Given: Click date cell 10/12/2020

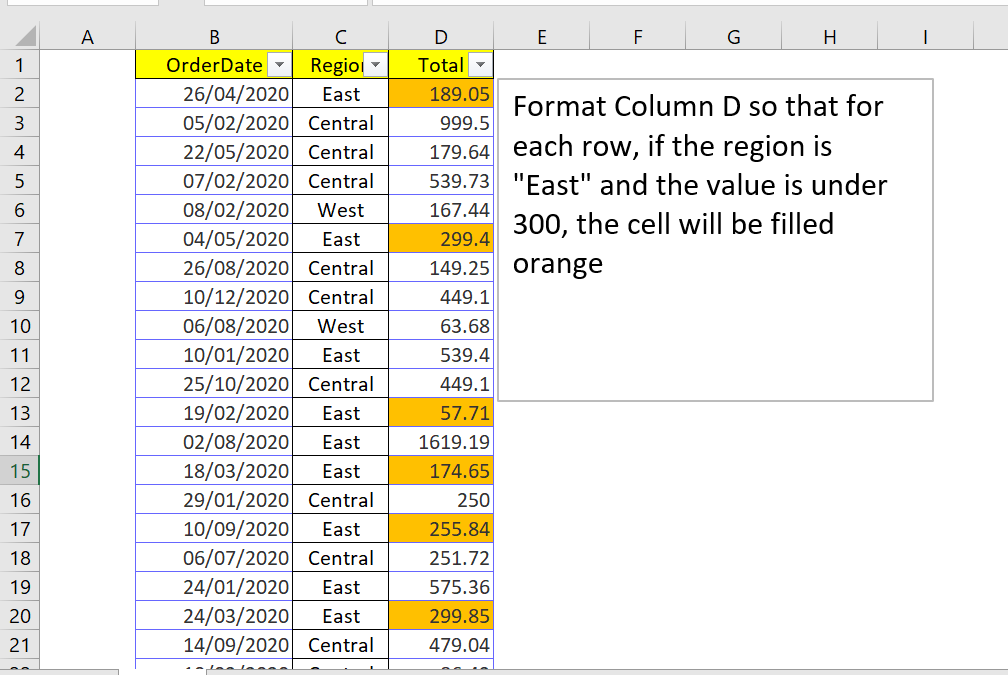Looking at the screenshot, I should pos(214,297).
